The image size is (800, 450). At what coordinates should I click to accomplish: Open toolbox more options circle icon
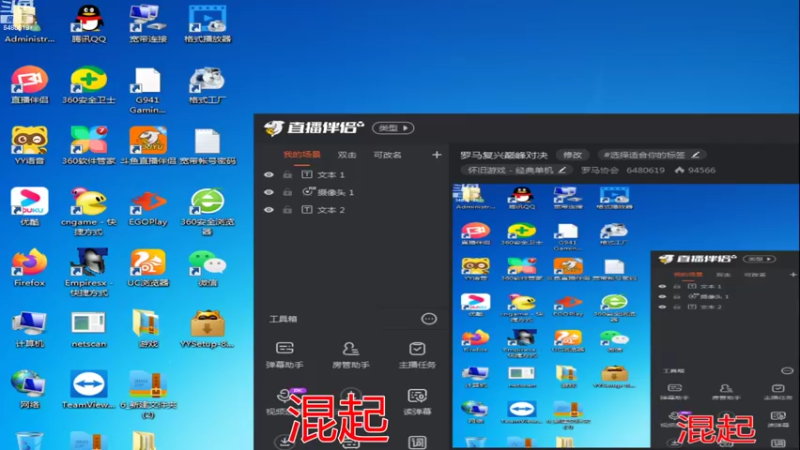point(429,319)
